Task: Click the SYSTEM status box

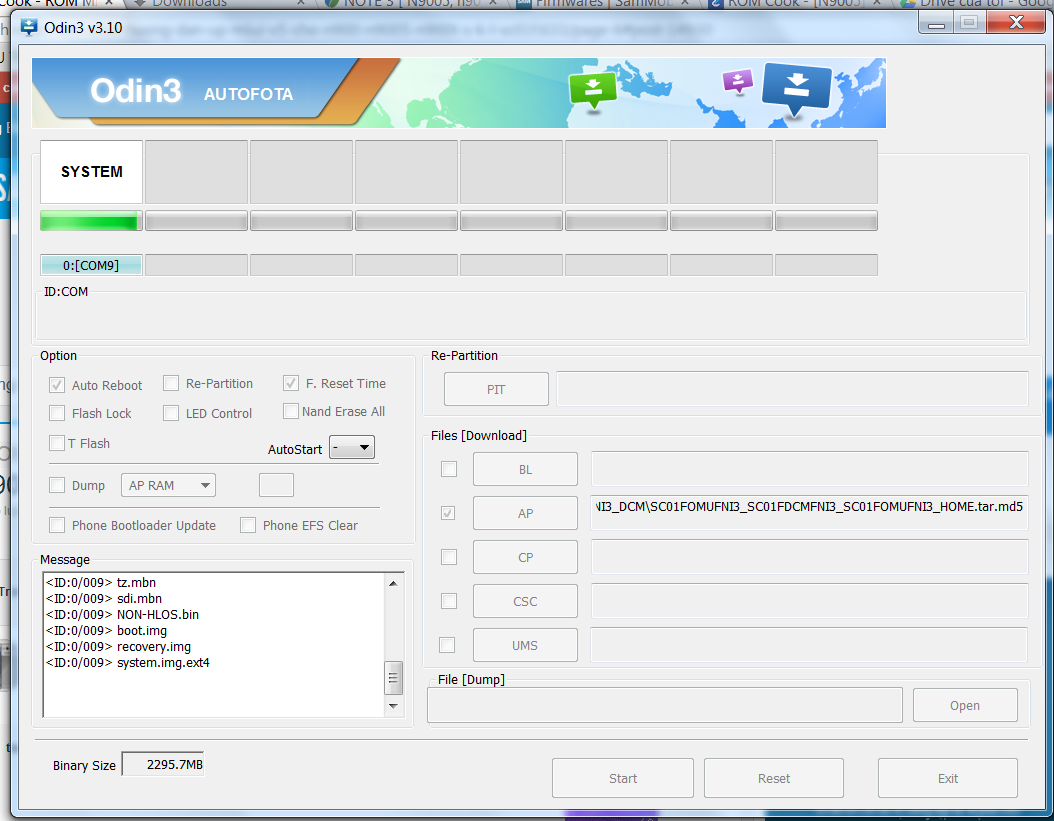Action: tap(91, 172)
